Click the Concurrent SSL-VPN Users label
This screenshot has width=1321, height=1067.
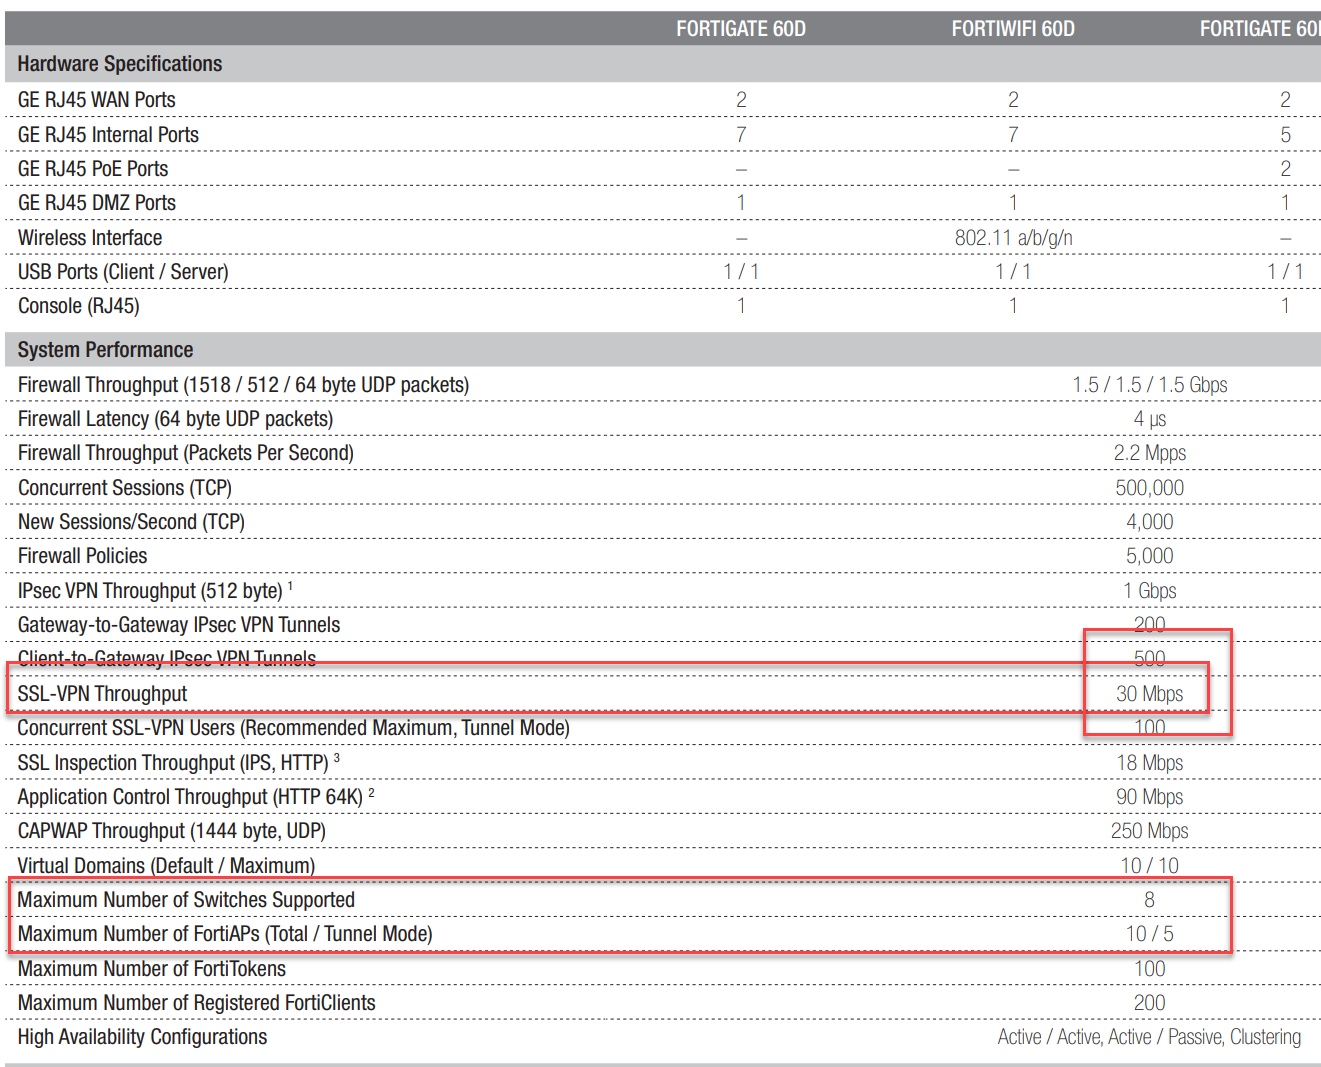coord(293,728)
